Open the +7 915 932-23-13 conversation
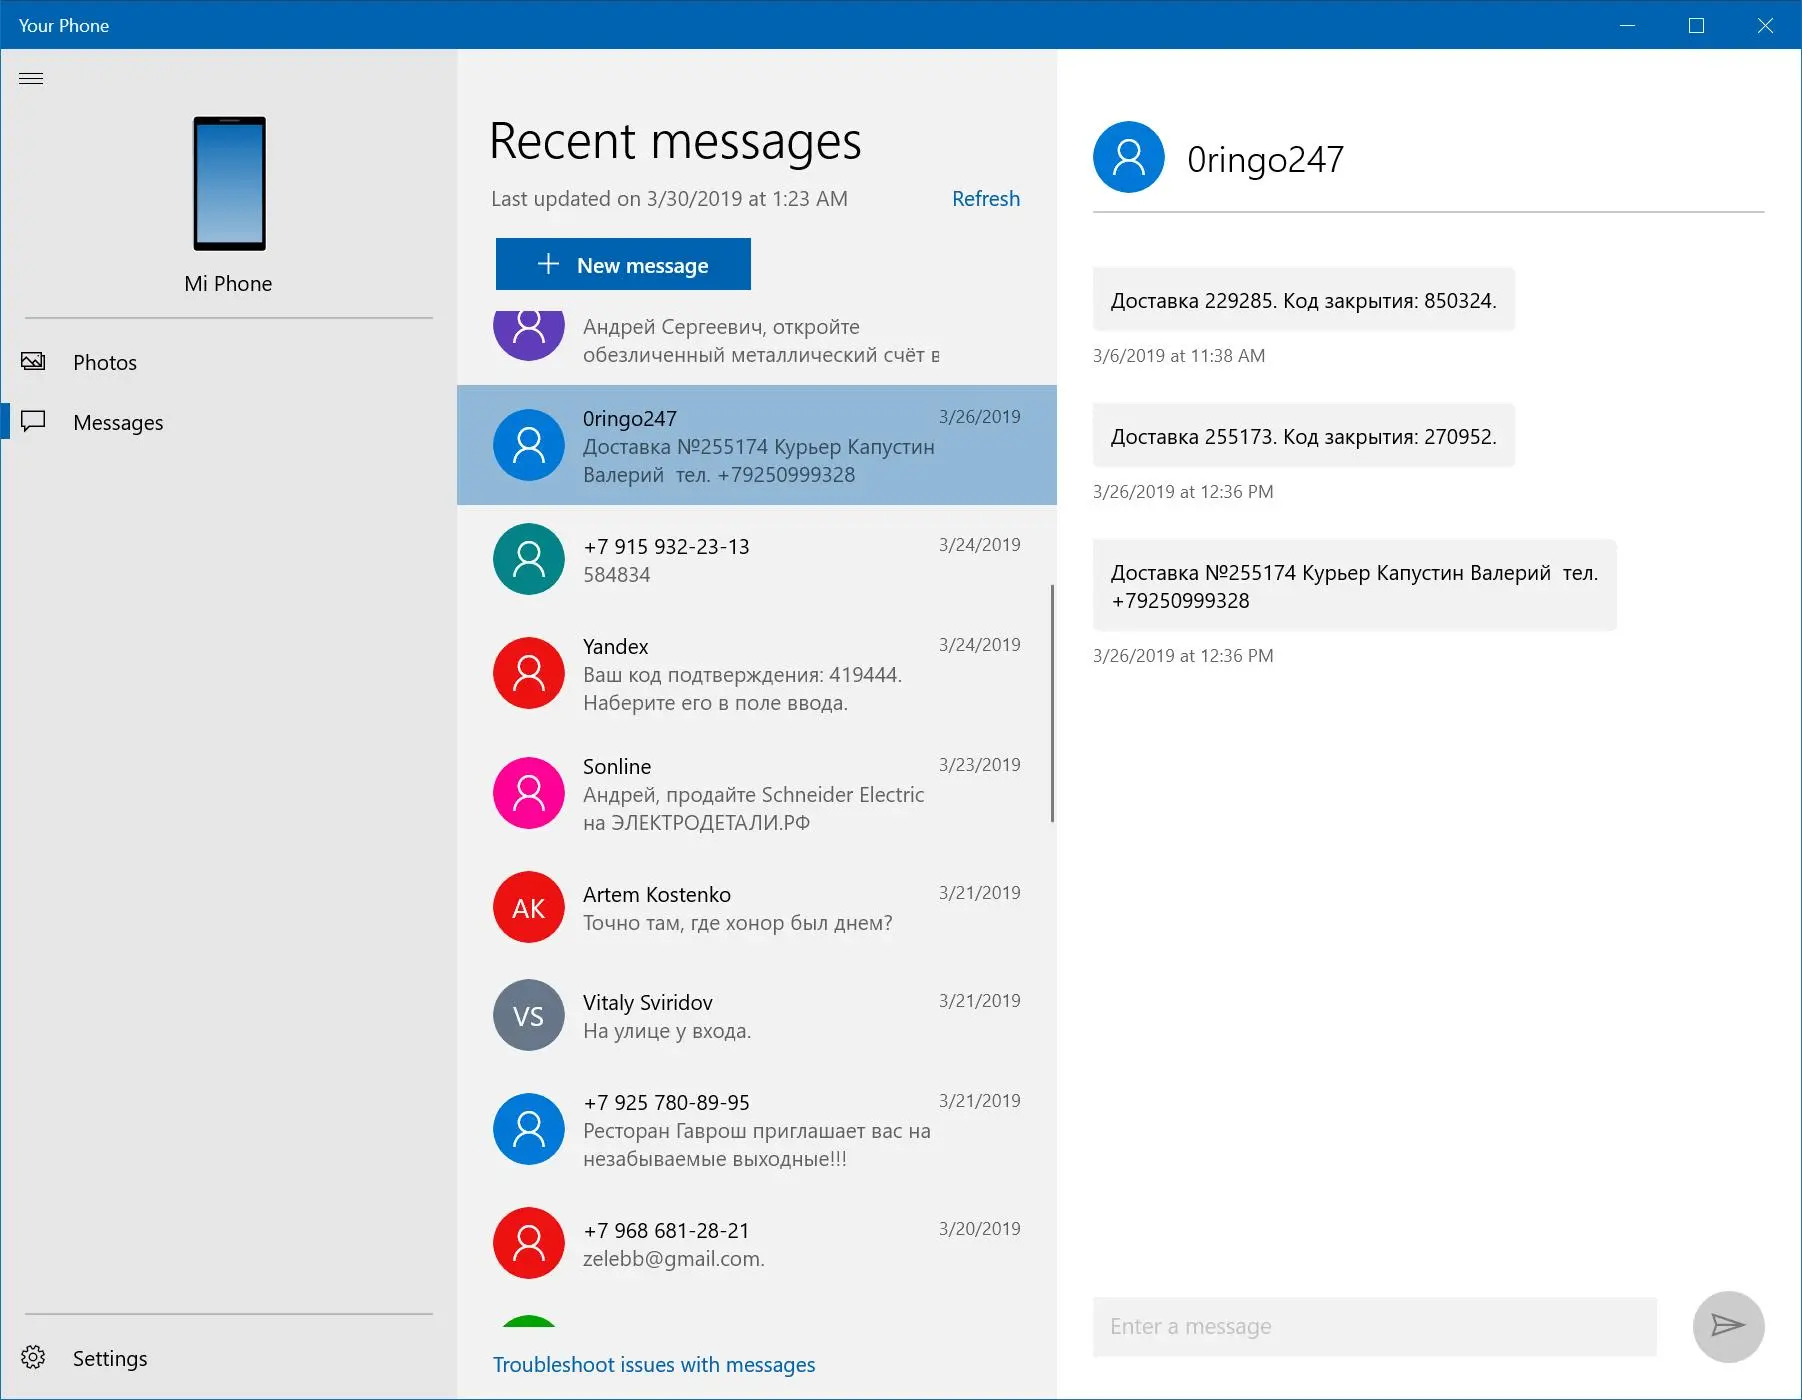Screen dimensions: 1802x1400 point(757,560)
